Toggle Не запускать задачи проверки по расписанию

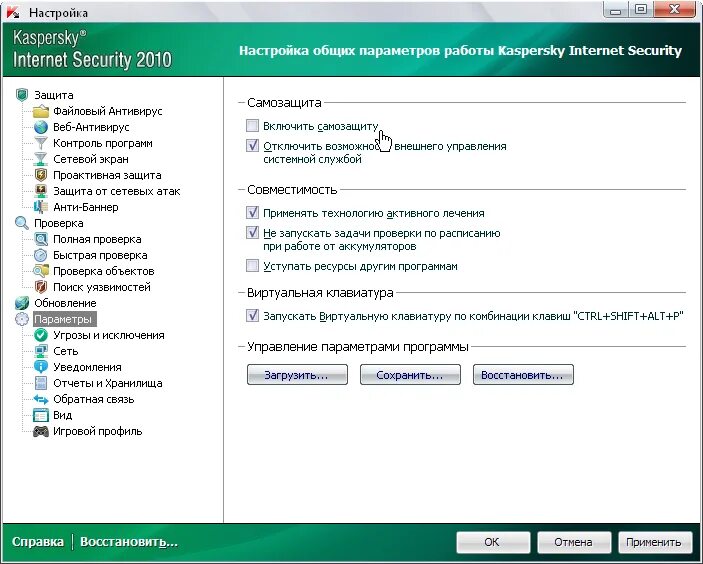pyautogui.click(x=252, y=233)
